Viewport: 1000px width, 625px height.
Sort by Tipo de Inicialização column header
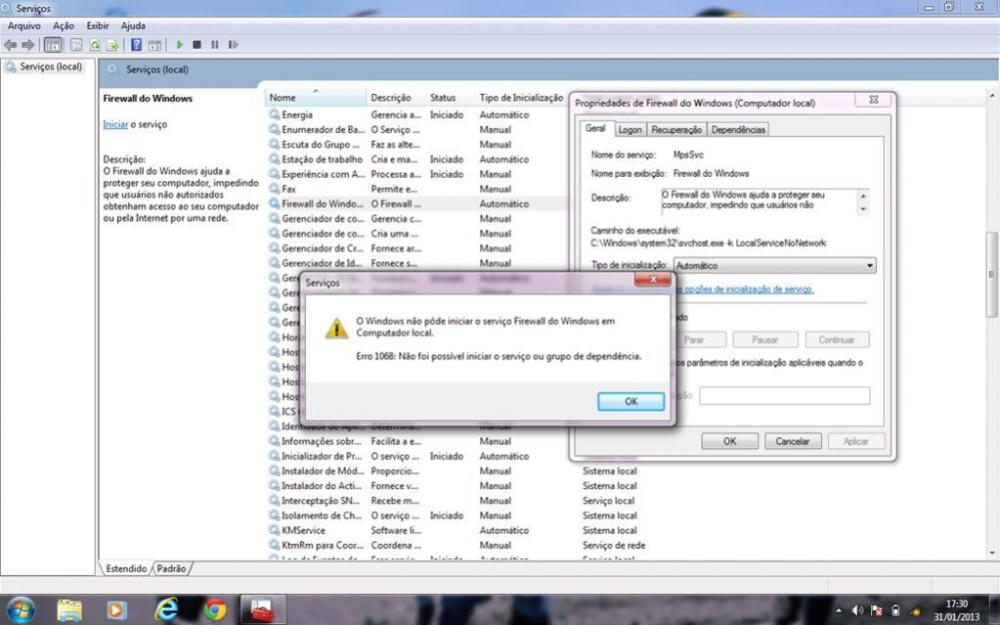(x=521, y=98)
